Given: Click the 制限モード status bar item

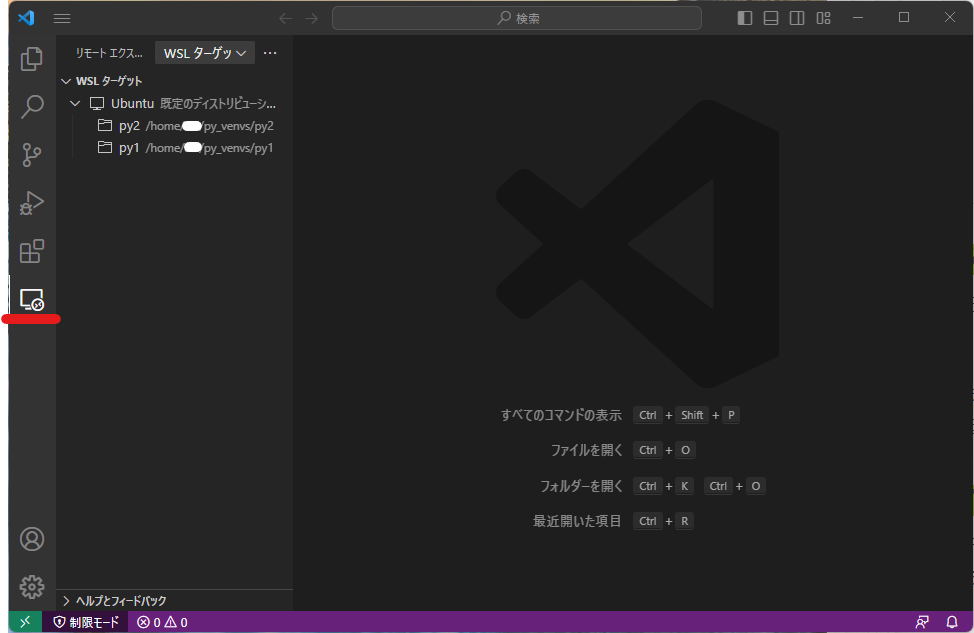Looking at the screenshot, I should point(86,622).
